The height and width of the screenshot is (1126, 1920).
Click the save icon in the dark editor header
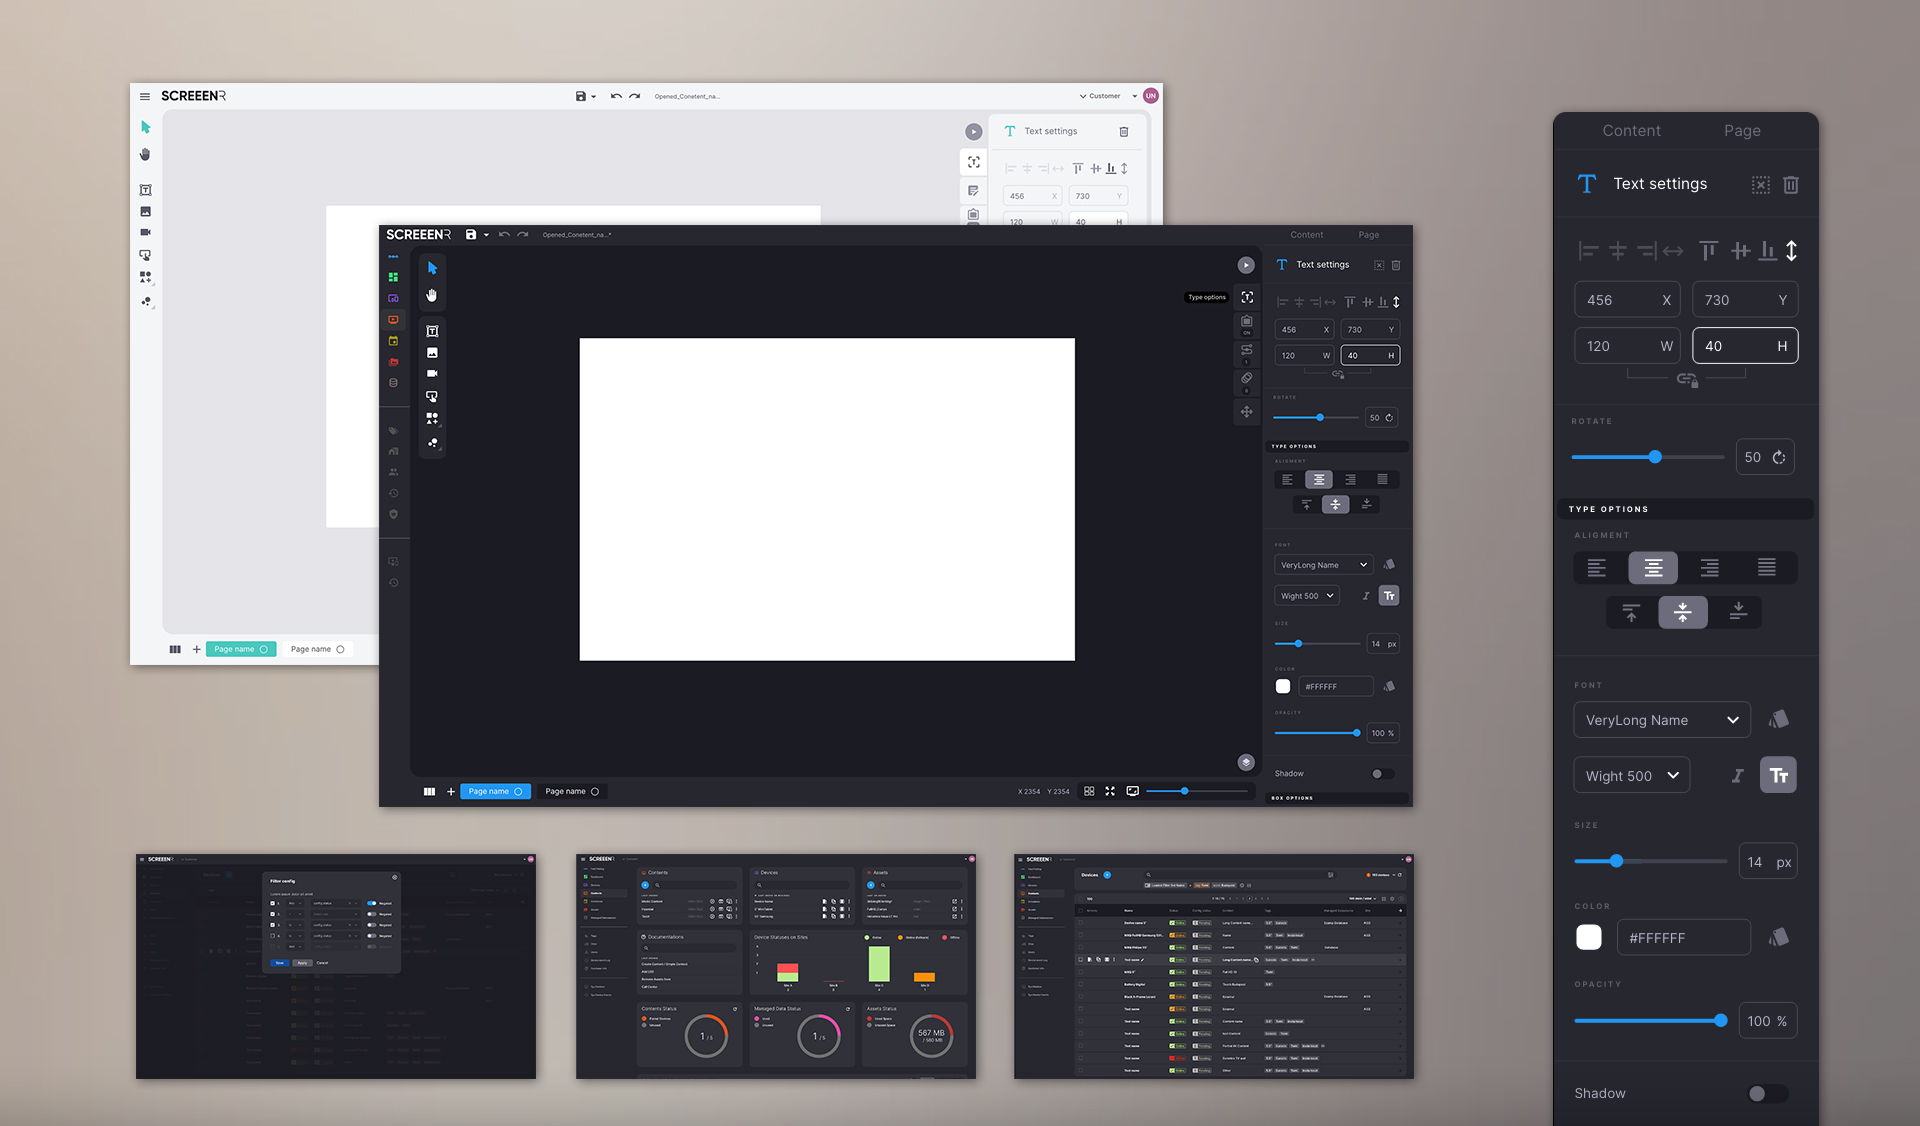coord(471,235)
